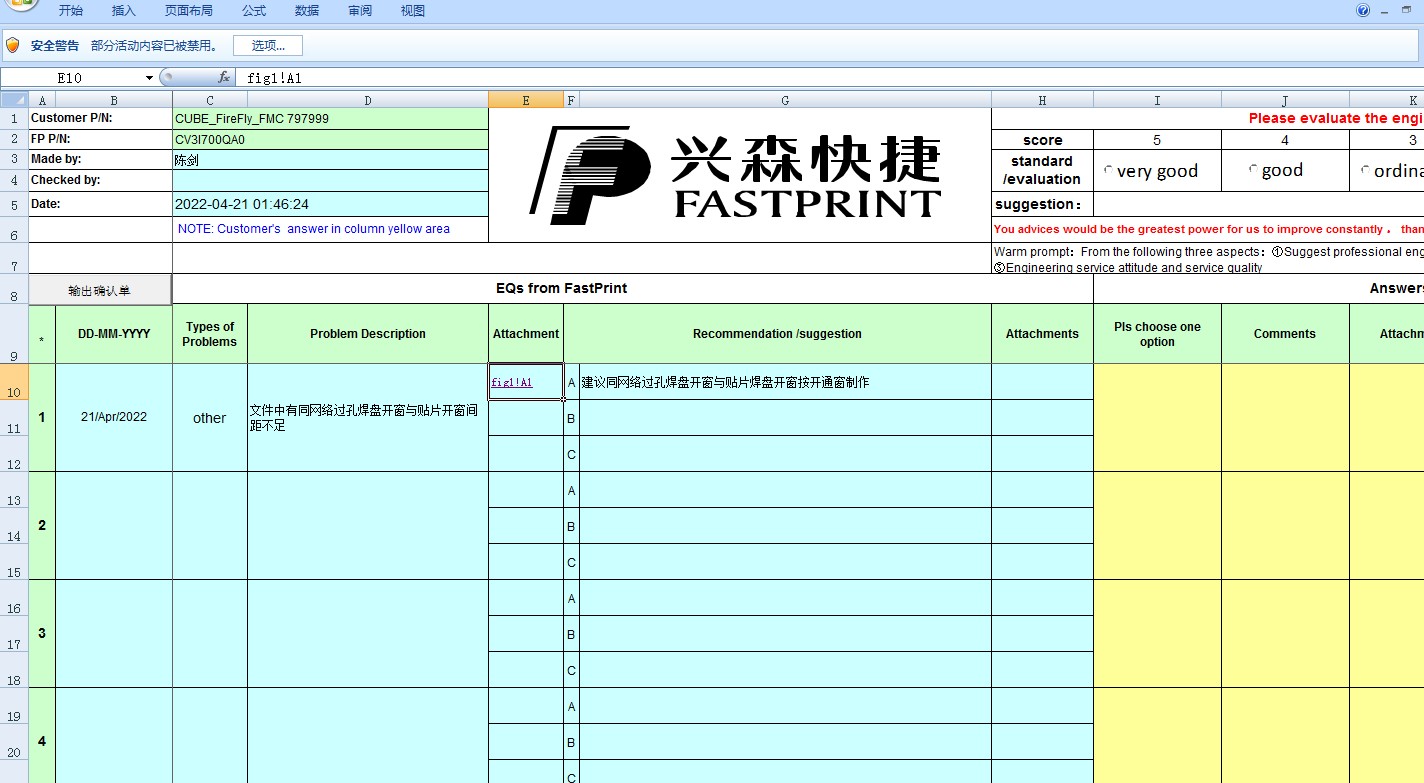The height and width of the screenshot is (783, 1424).
Task: Open the 视图 ribbon tab
Action: 413,11
